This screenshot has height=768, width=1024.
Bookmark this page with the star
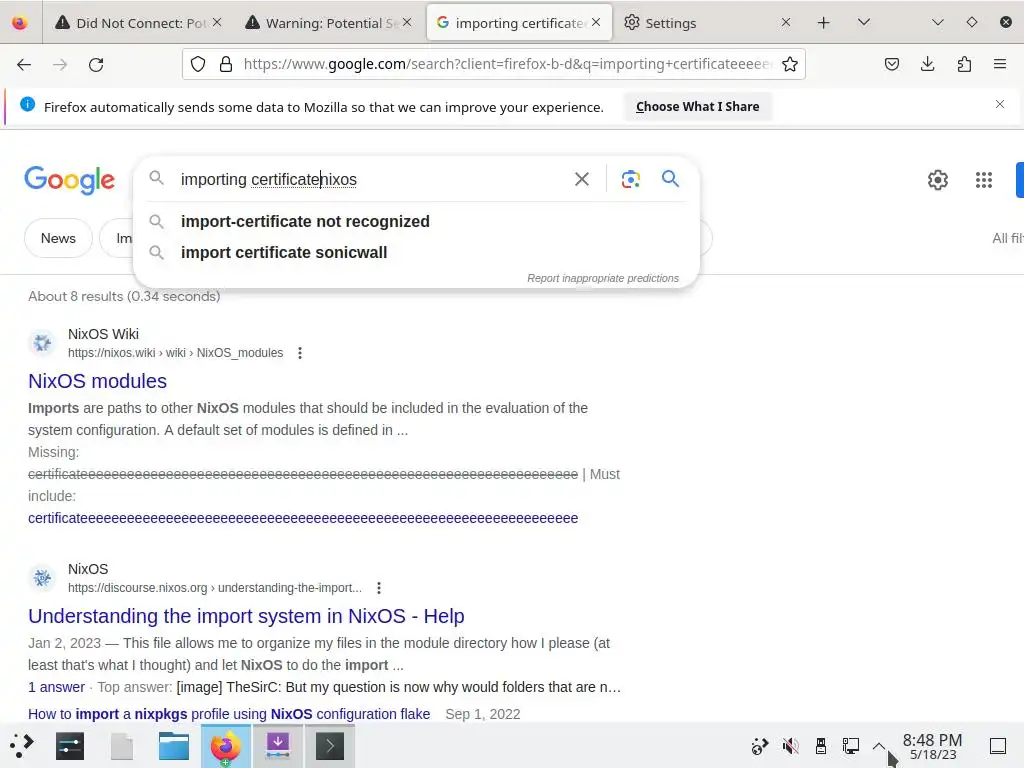tap(790, 64)
